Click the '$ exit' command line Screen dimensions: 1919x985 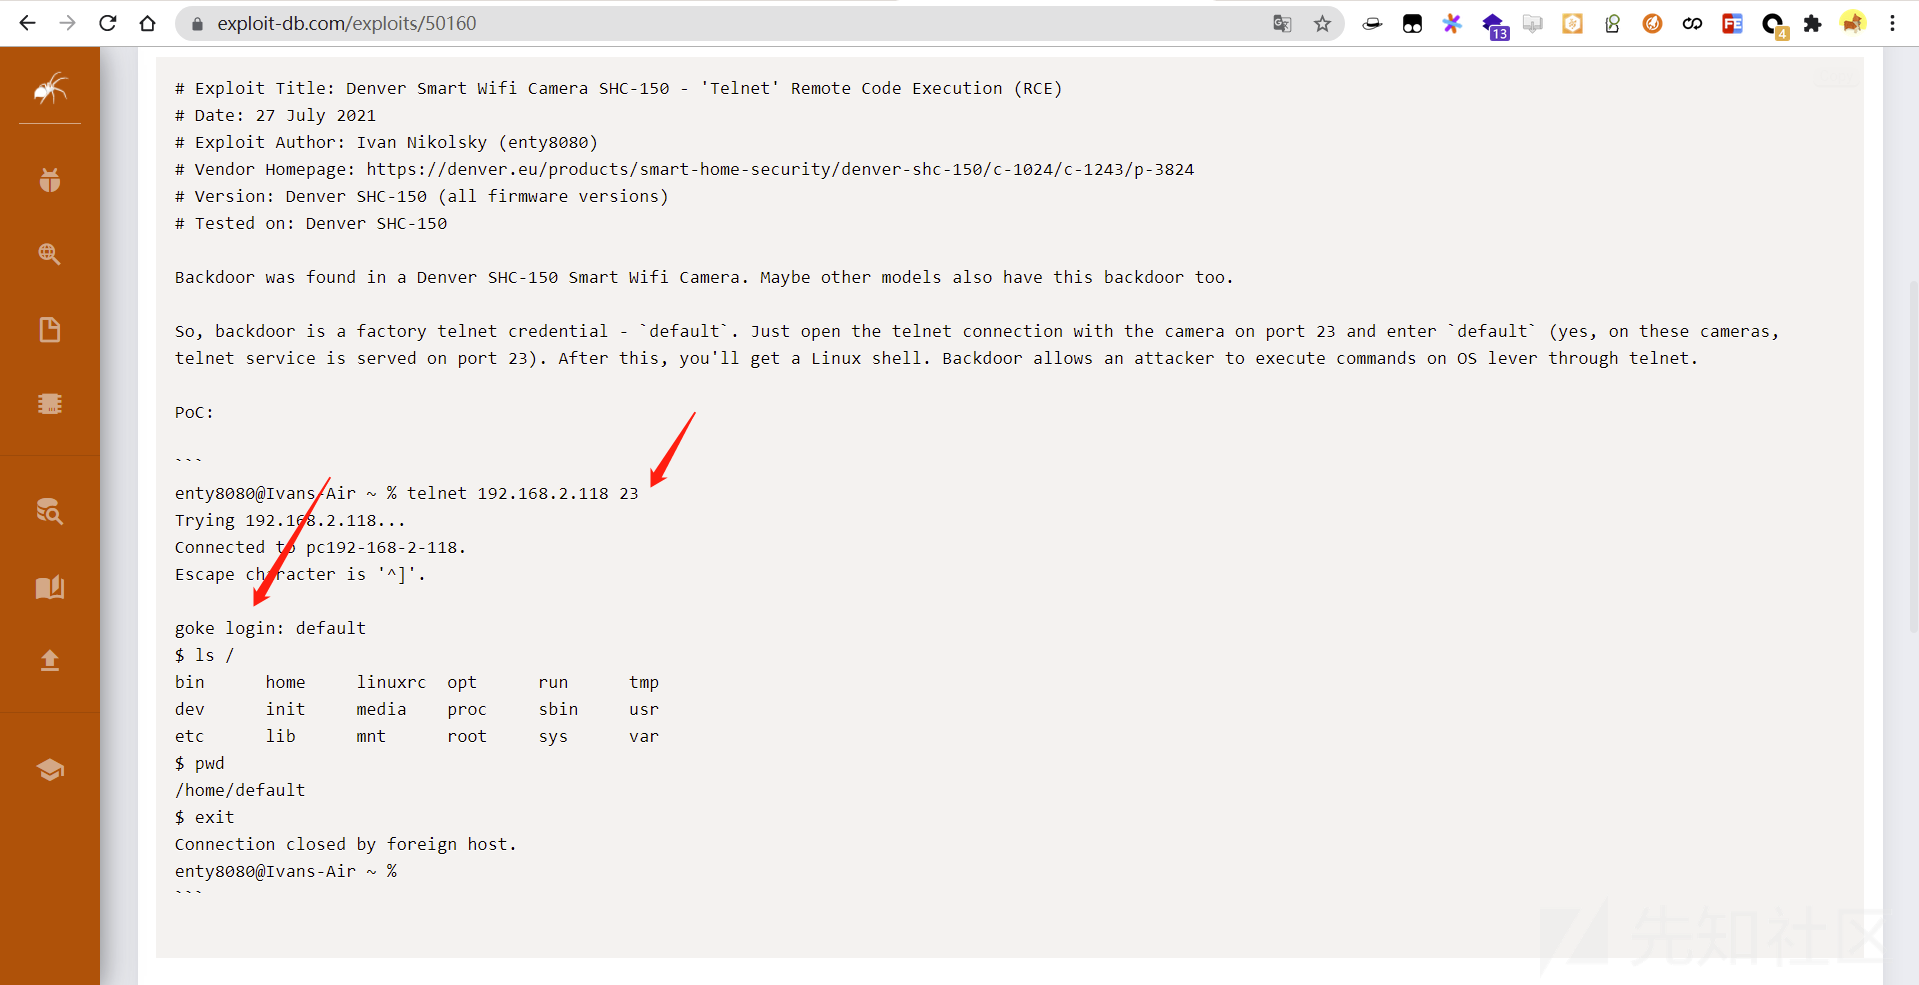click(x=205, y=817)
